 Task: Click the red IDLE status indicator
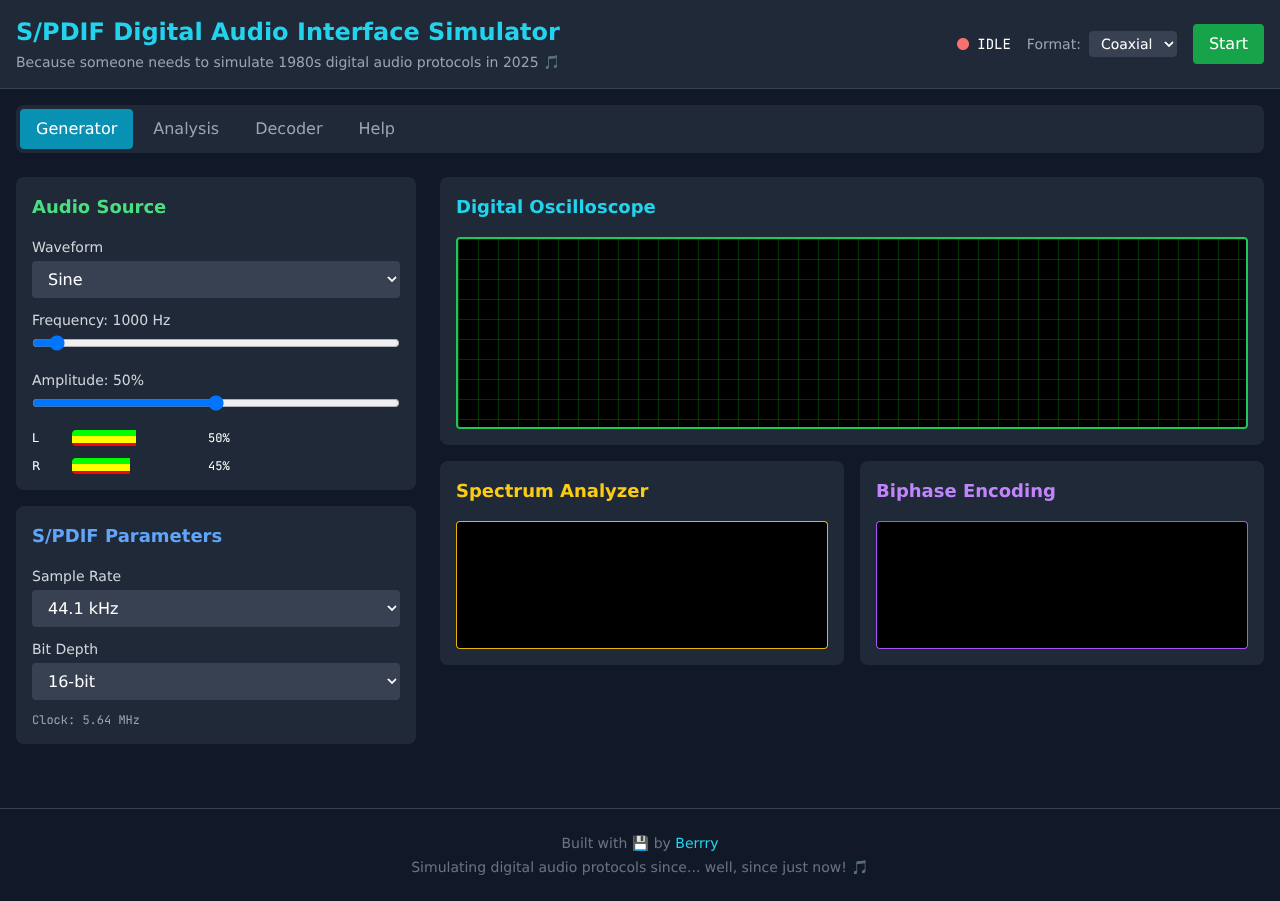(x=963, y=43)
